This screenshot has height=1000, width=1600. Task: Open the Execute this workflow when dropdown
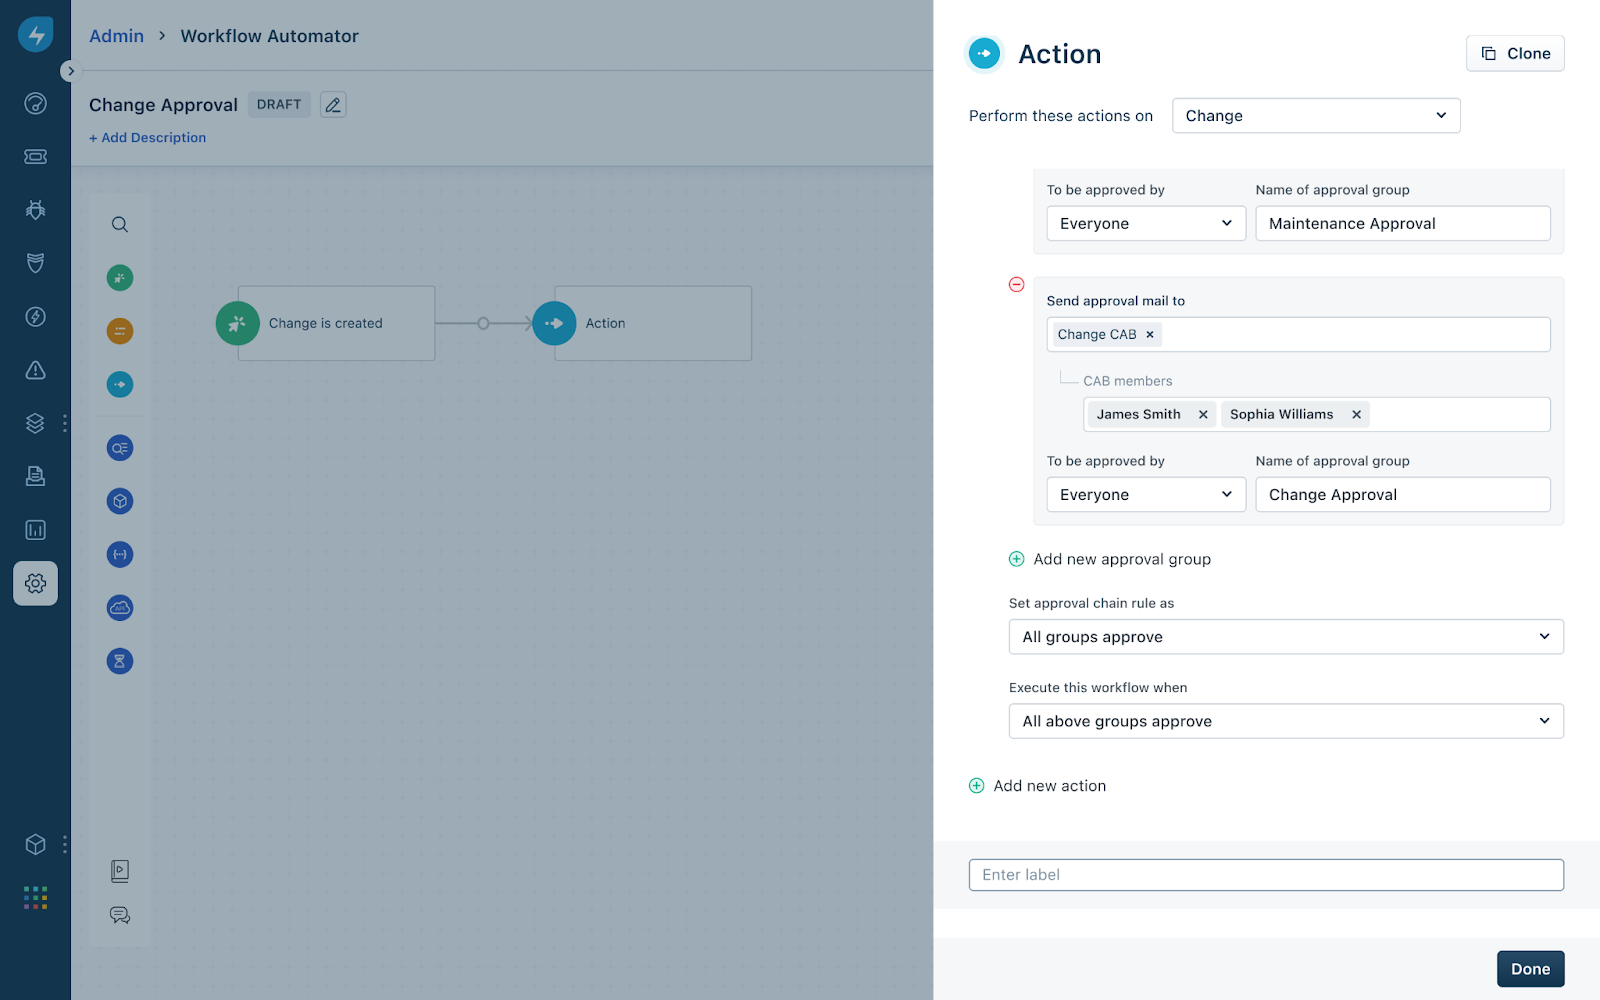pos(1286,721)
